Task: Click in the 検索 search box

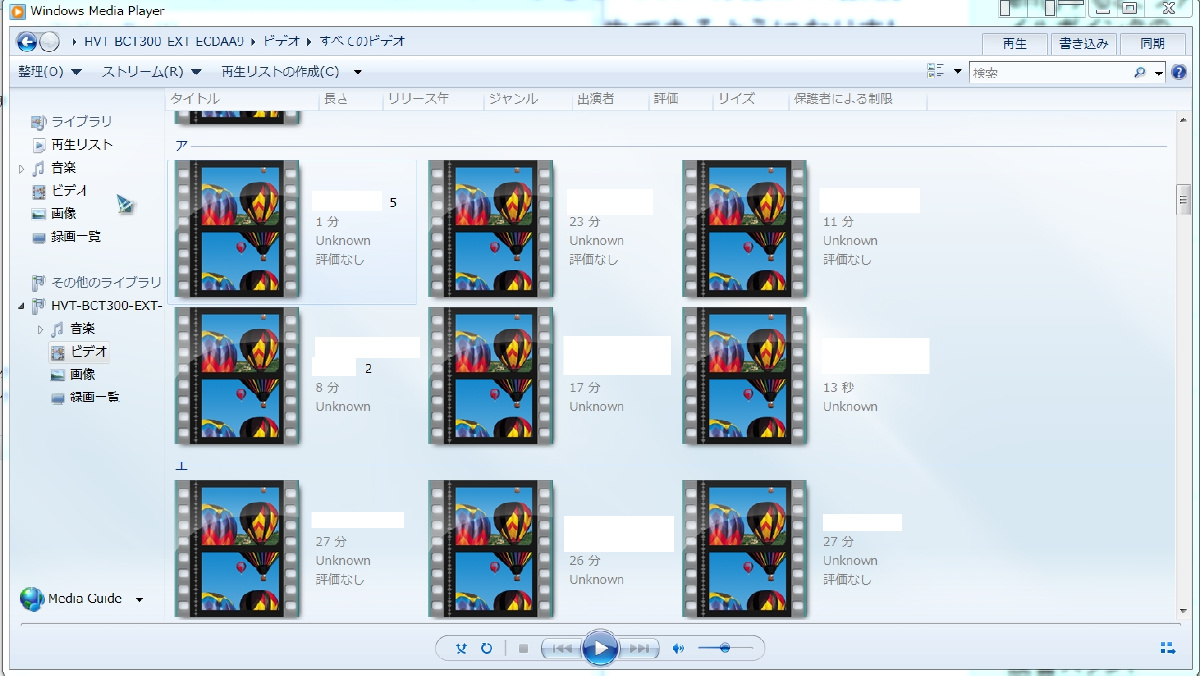Action: (x=1050, y=73)
